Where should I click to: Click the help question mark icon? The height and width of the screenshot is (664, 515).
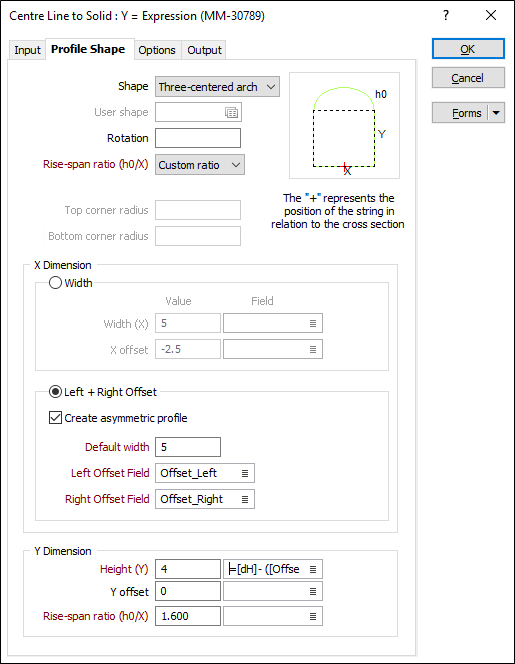(x=446, y=16)
